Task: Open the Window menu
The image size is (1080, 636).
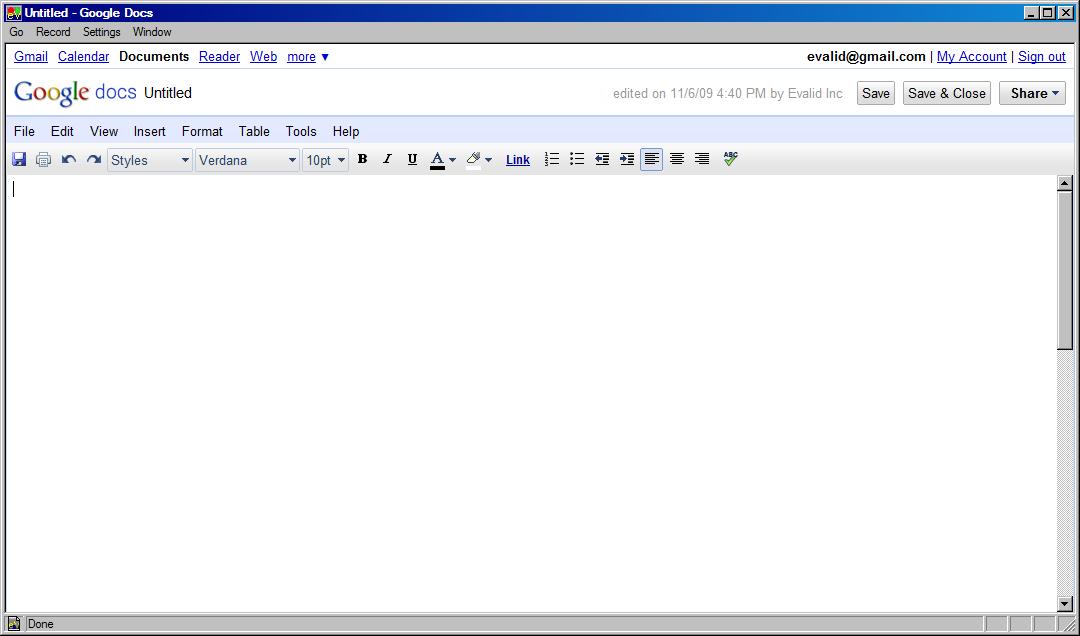Action: pos(152,32)
